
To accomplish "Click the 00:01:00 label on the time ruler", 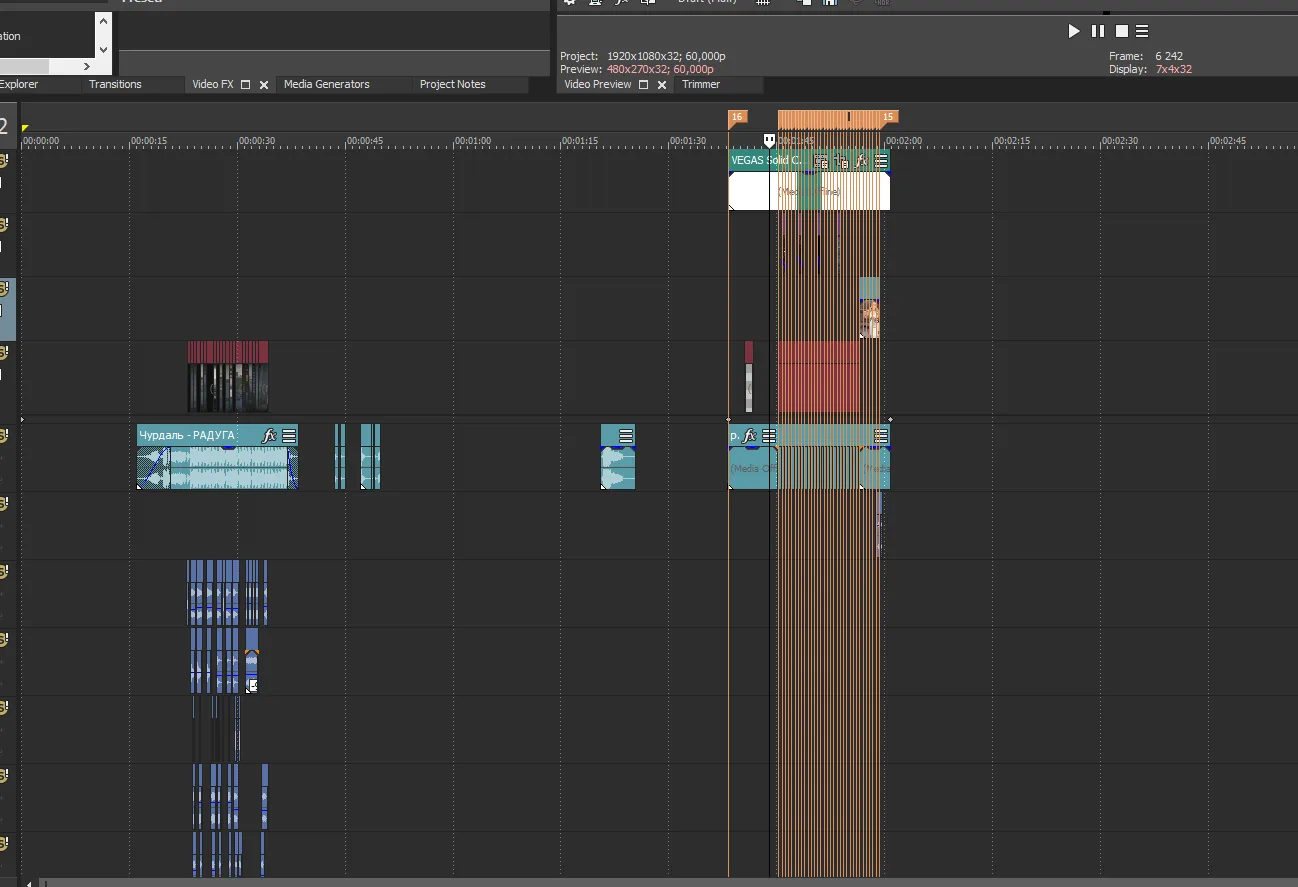I will point(473,141).
